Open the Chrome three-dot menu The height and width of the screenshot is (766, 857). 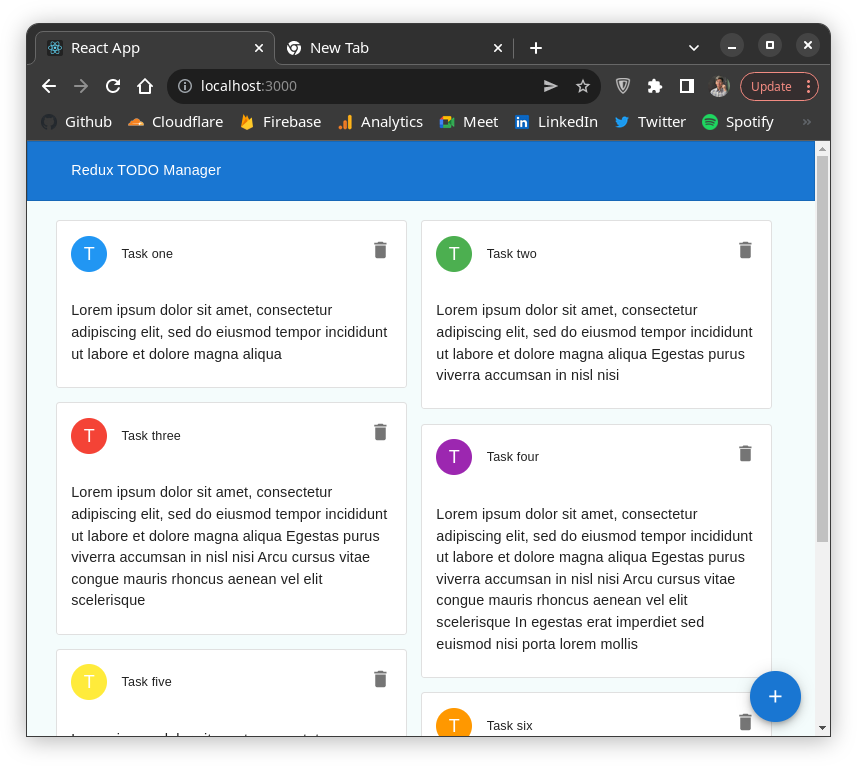(808, 86)
